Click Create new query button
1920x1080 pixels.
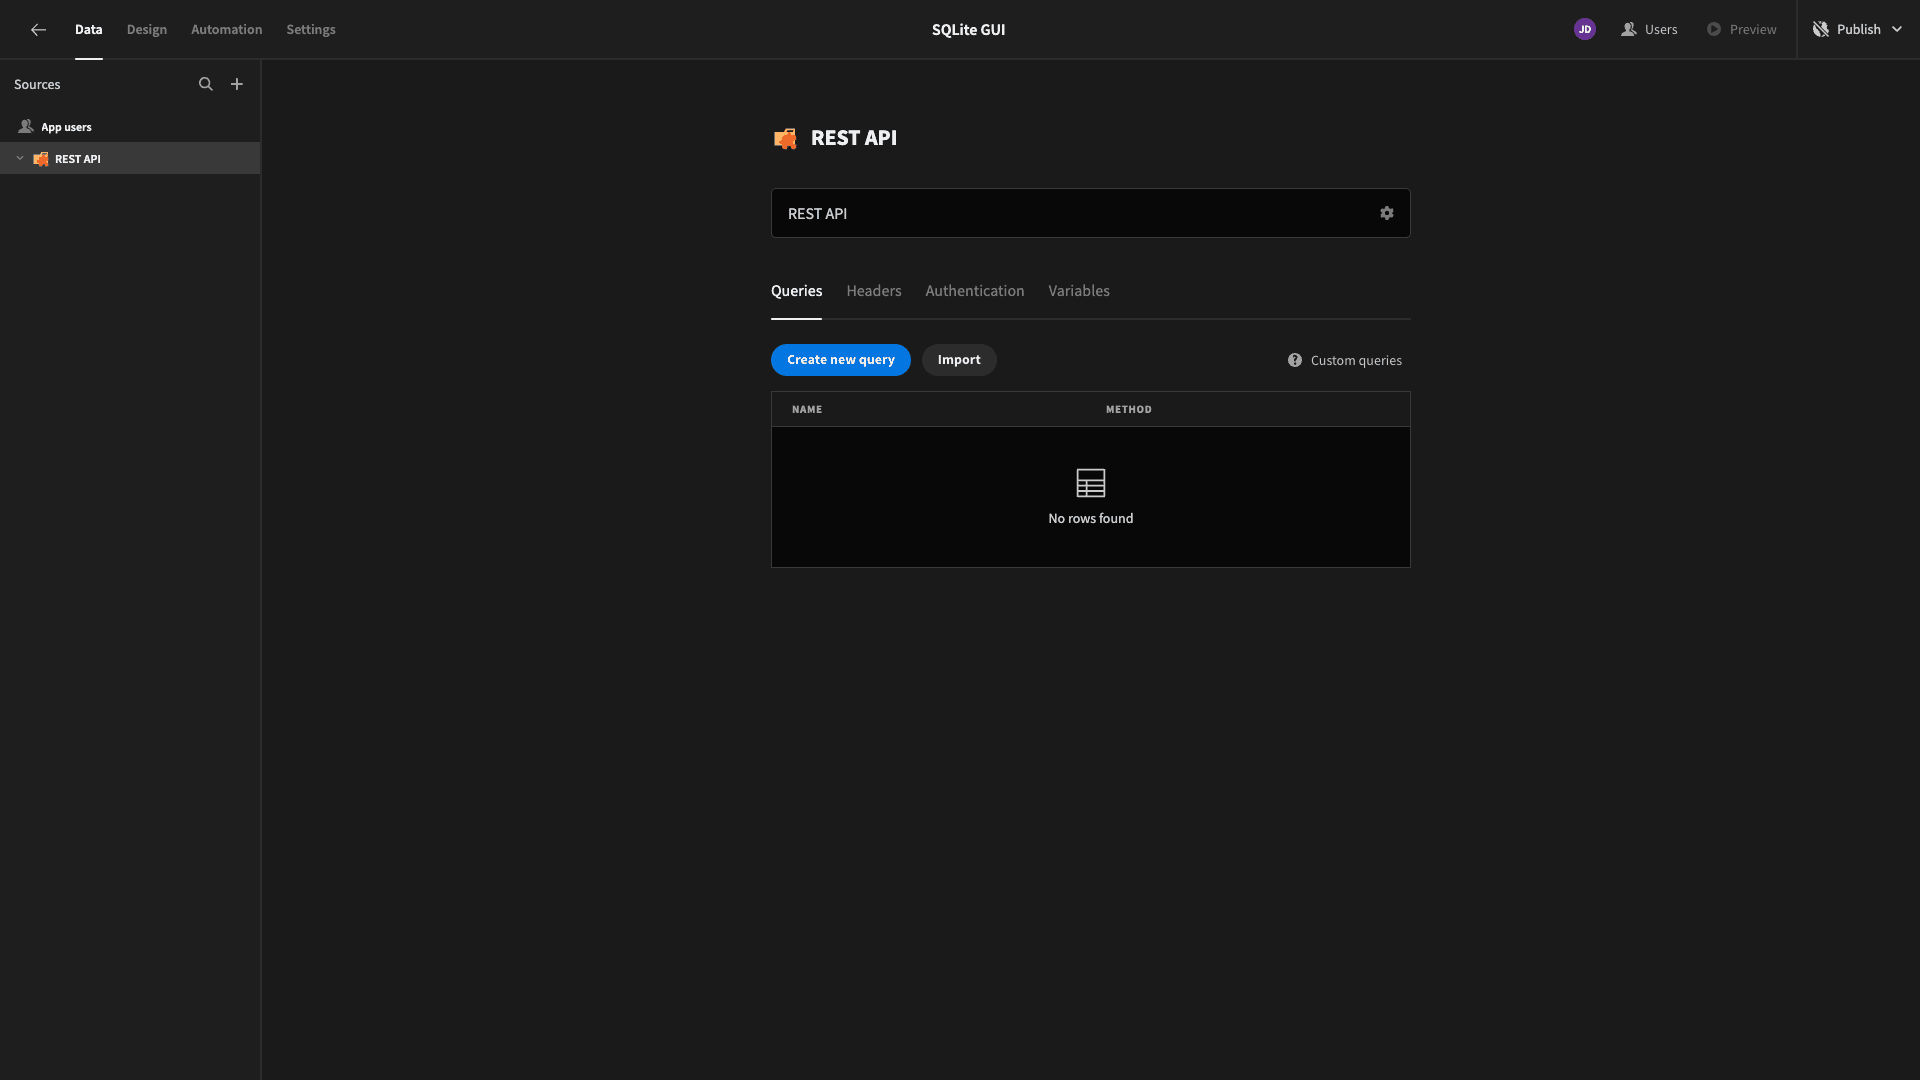click(841, 360)
